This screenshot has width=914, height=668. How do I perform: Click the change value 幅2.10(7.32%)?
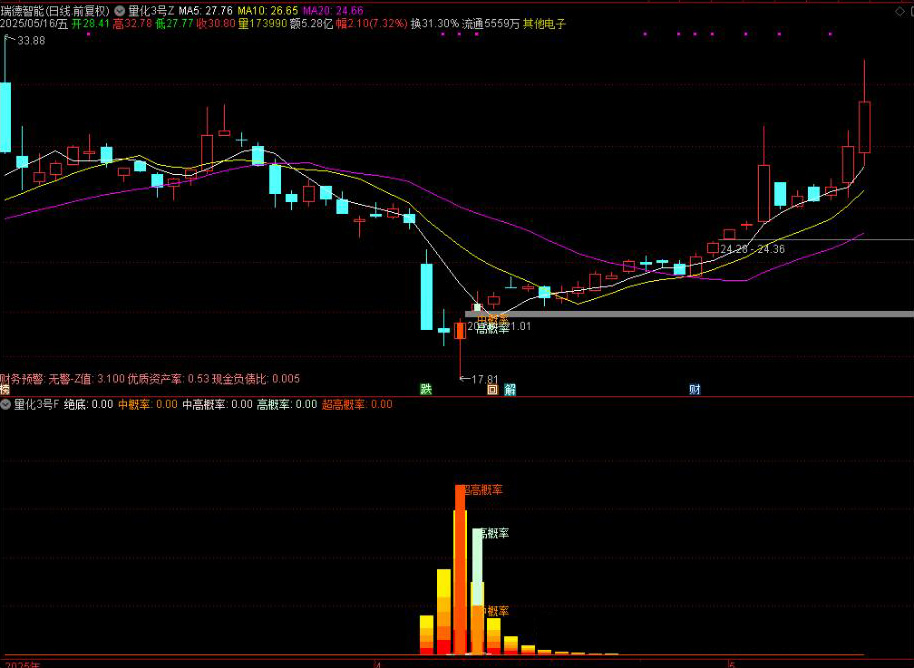(x=372, y=24)
